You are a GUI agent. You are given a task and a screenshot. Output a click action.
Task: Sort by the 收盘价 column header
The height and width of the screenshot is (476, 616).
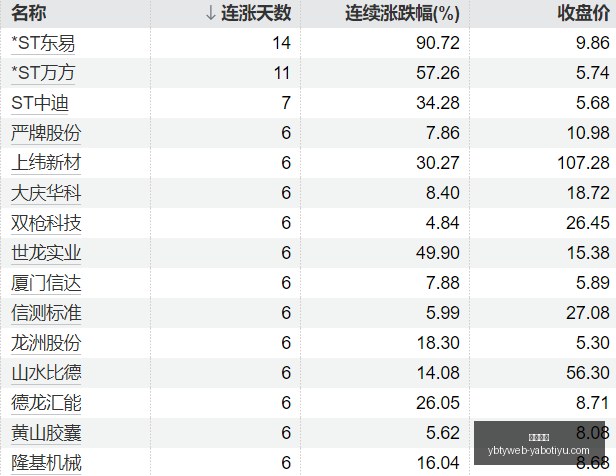pyautogui.click(x=583, y=13)
